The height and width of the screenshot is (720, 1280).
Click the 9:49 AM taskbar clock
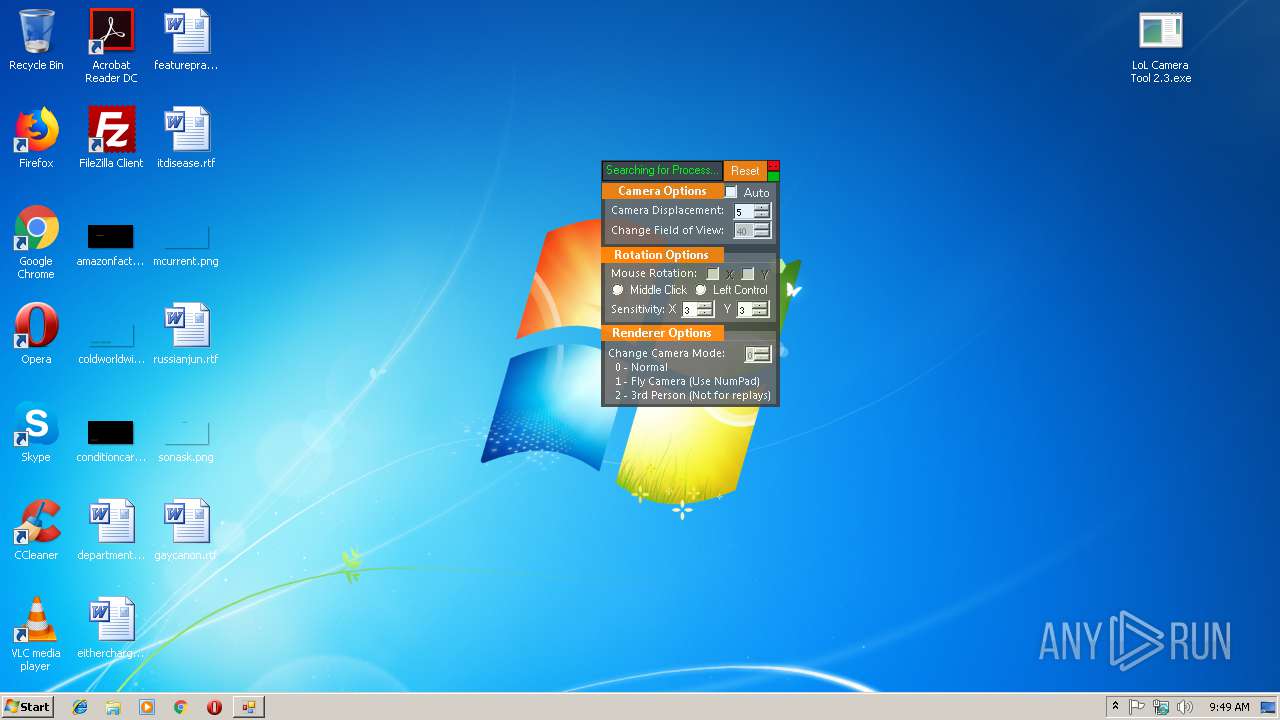1229,707
